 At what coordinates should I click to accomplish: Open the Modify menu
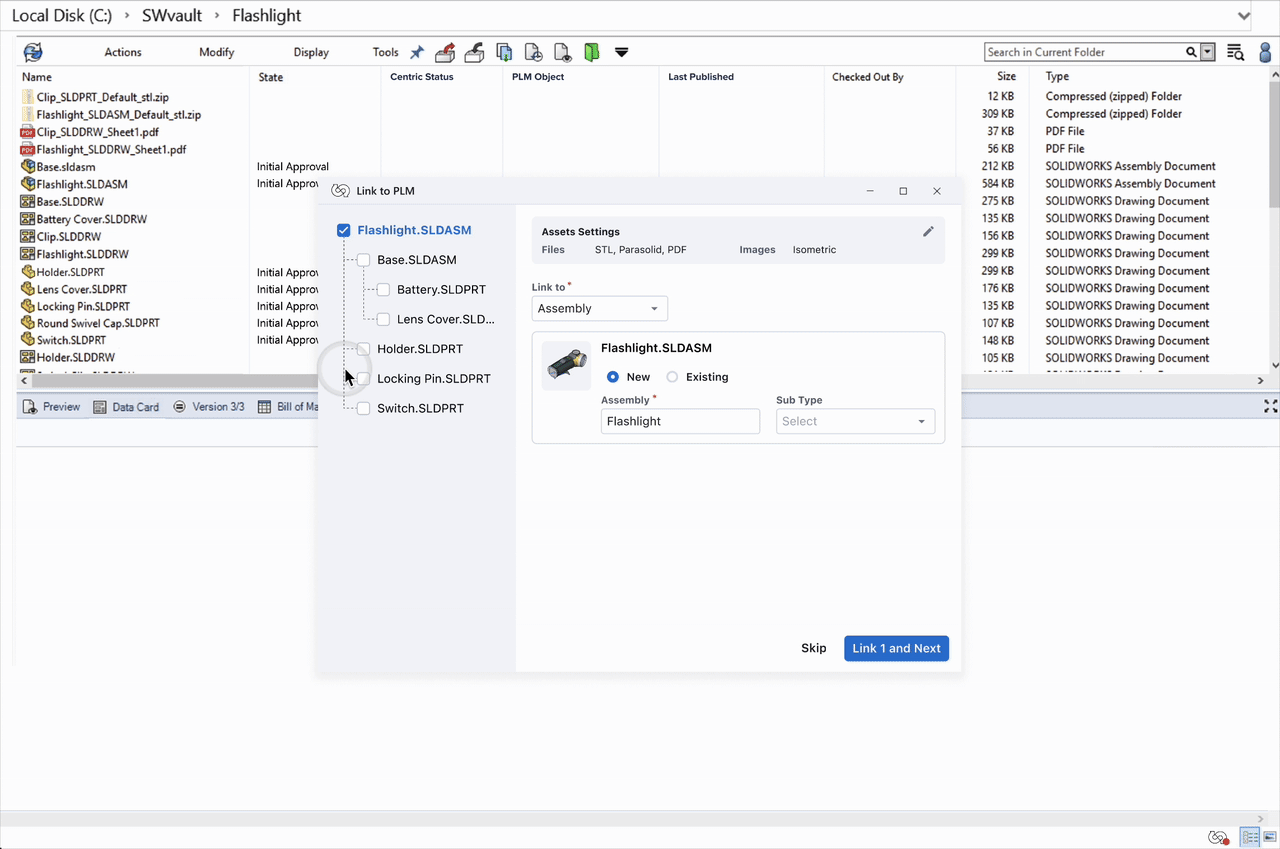click(217, 52)
